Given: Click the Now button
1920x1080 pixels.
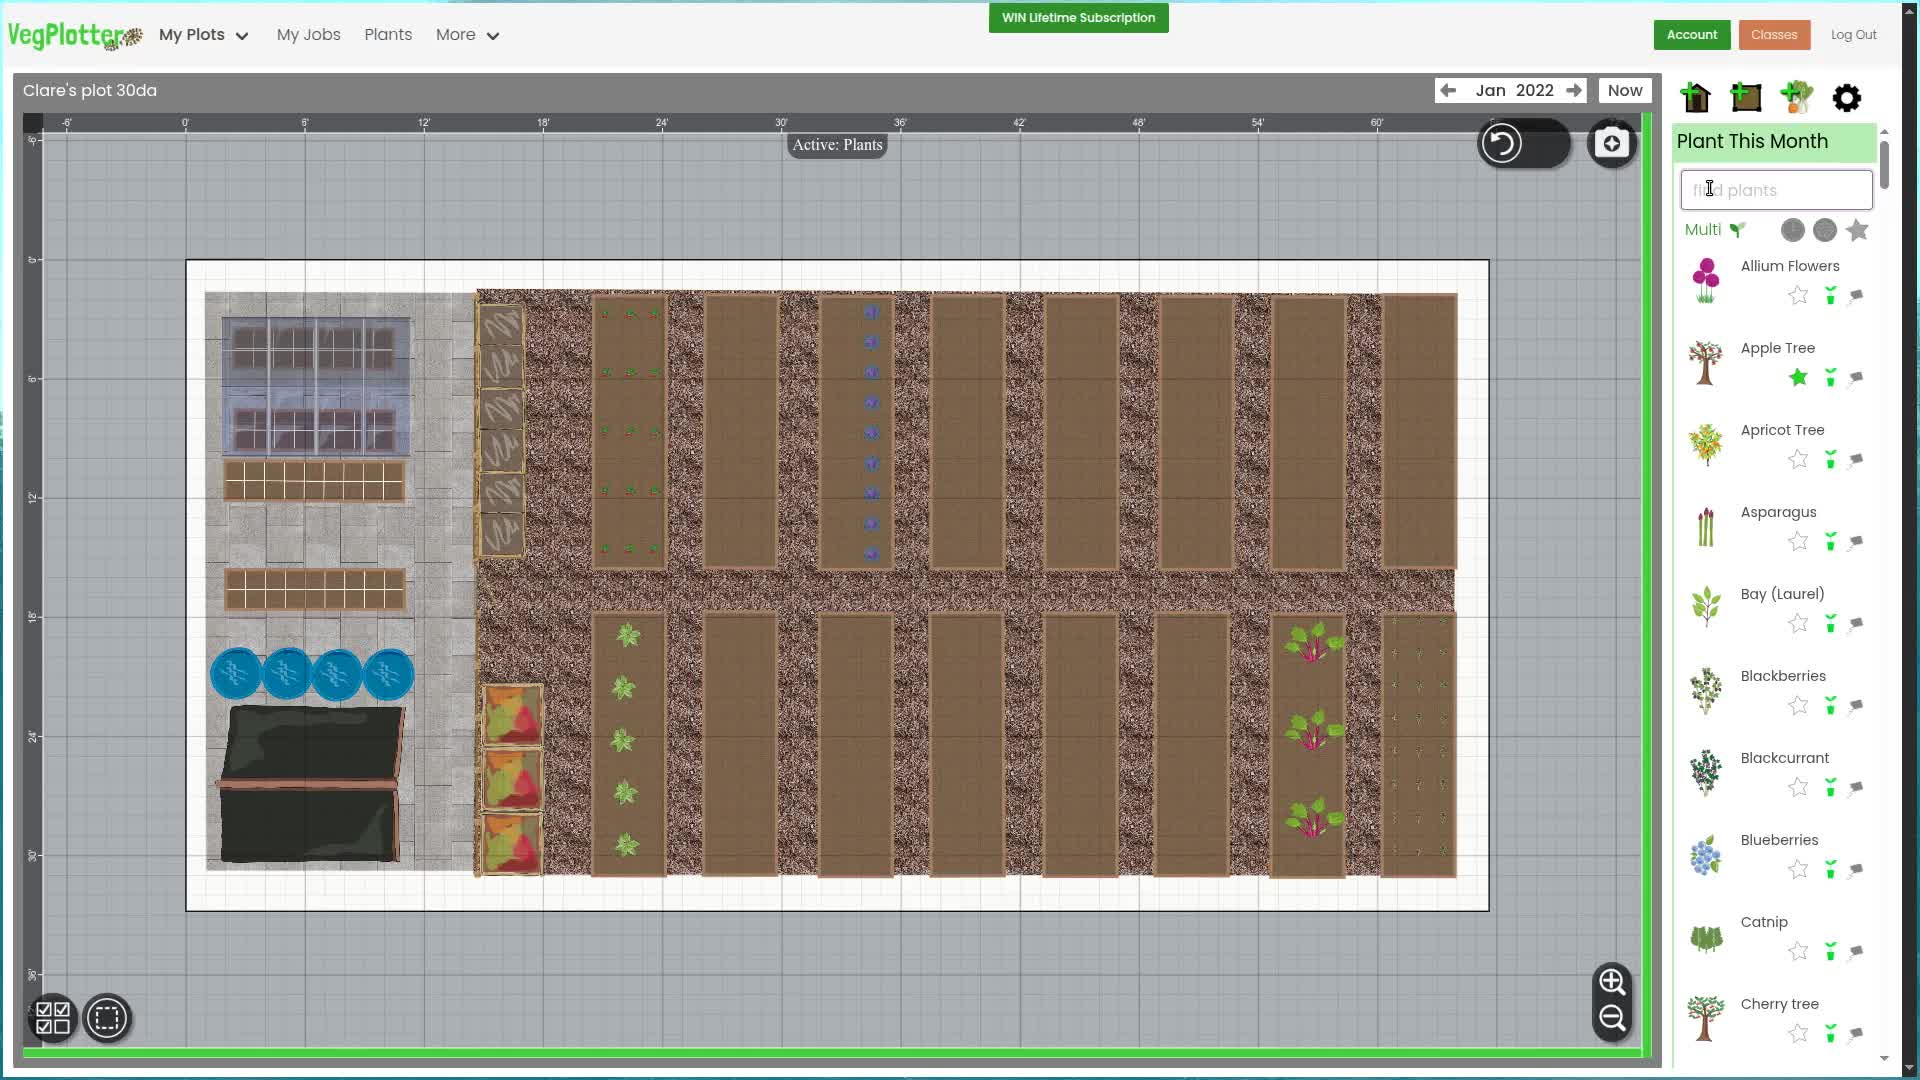Looking at the screenshot, I should coord(1624,90).
